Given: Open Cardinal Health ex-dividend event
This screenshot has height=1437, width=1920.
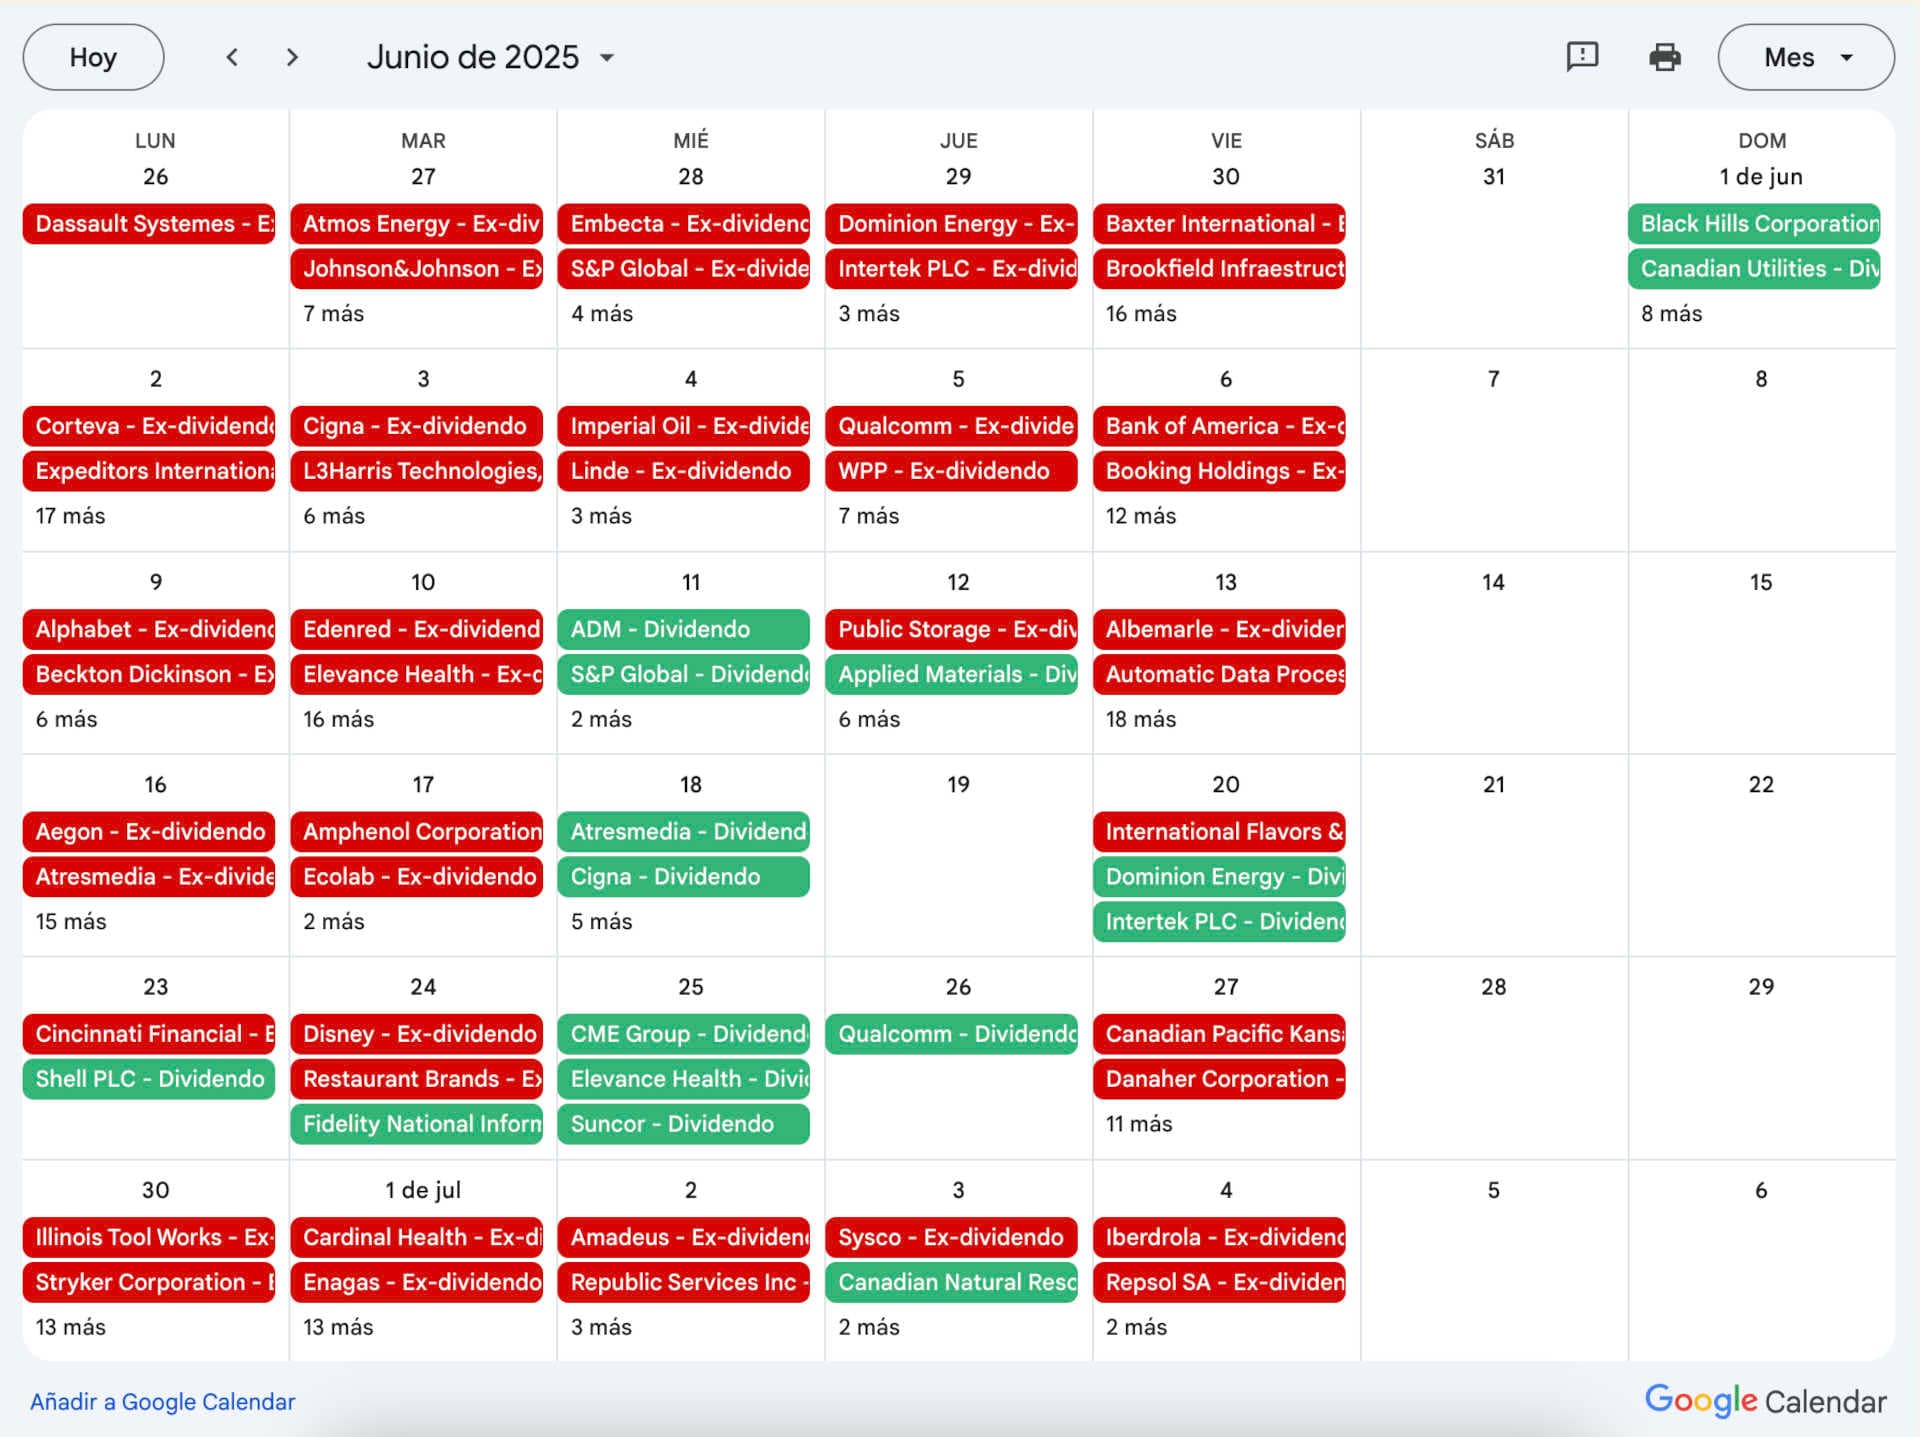Looking at the screenshot, I should 417,1237.
